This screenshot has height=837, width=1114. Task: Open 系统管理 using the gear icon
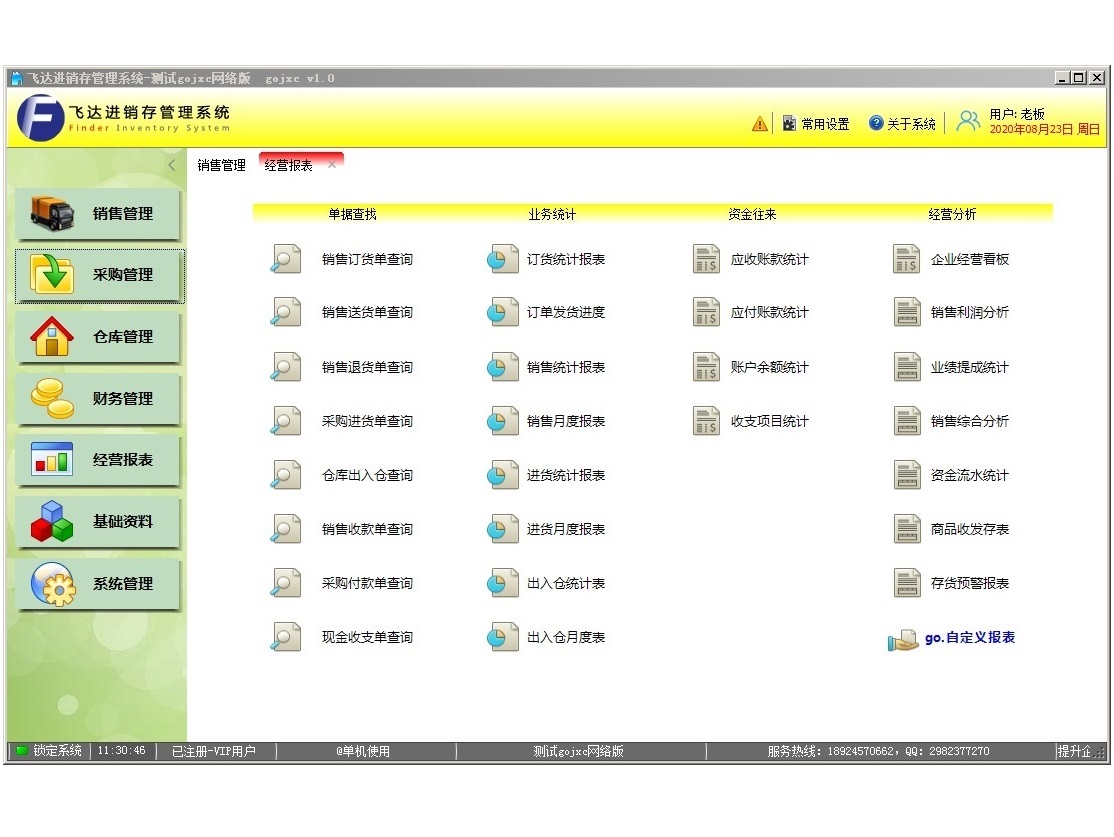[53, 584]
